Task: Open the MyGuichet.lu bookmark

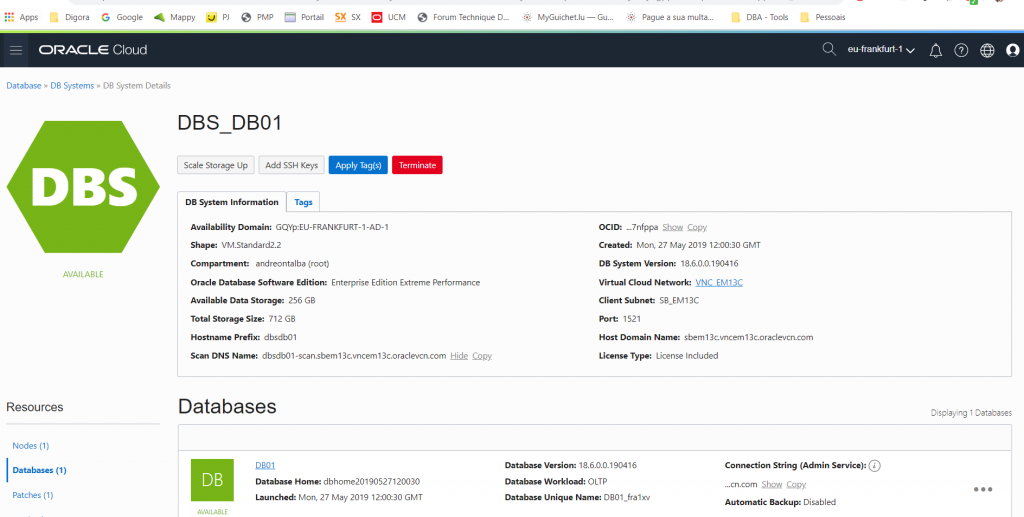Action: 568,17
